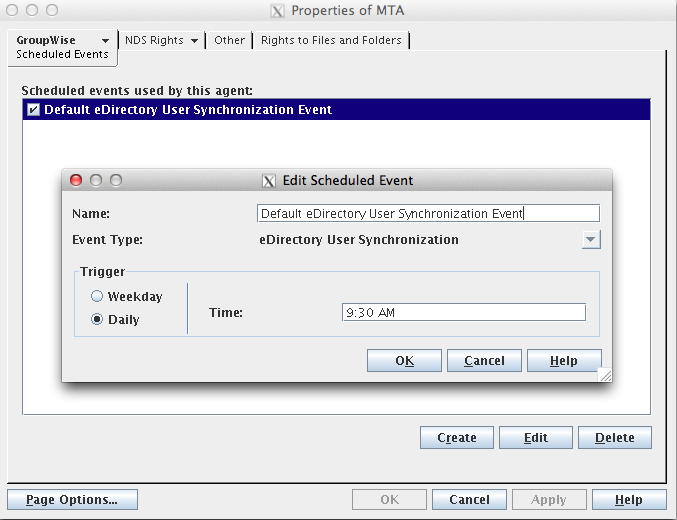Expand the NDS Rights tab dropdown arrow
Image resolution: width=677 pixels, height=520 pixels.
pos(194,41)
